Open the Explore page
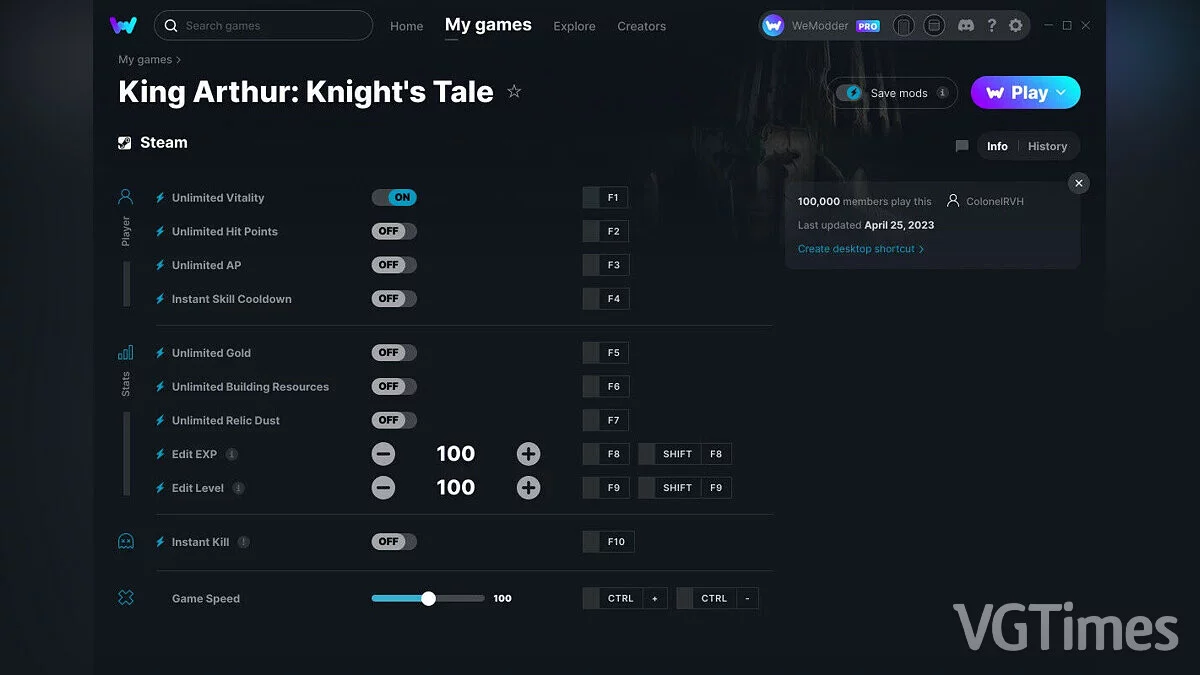This screenshot has width=1200, height=675. coord(574,27)
